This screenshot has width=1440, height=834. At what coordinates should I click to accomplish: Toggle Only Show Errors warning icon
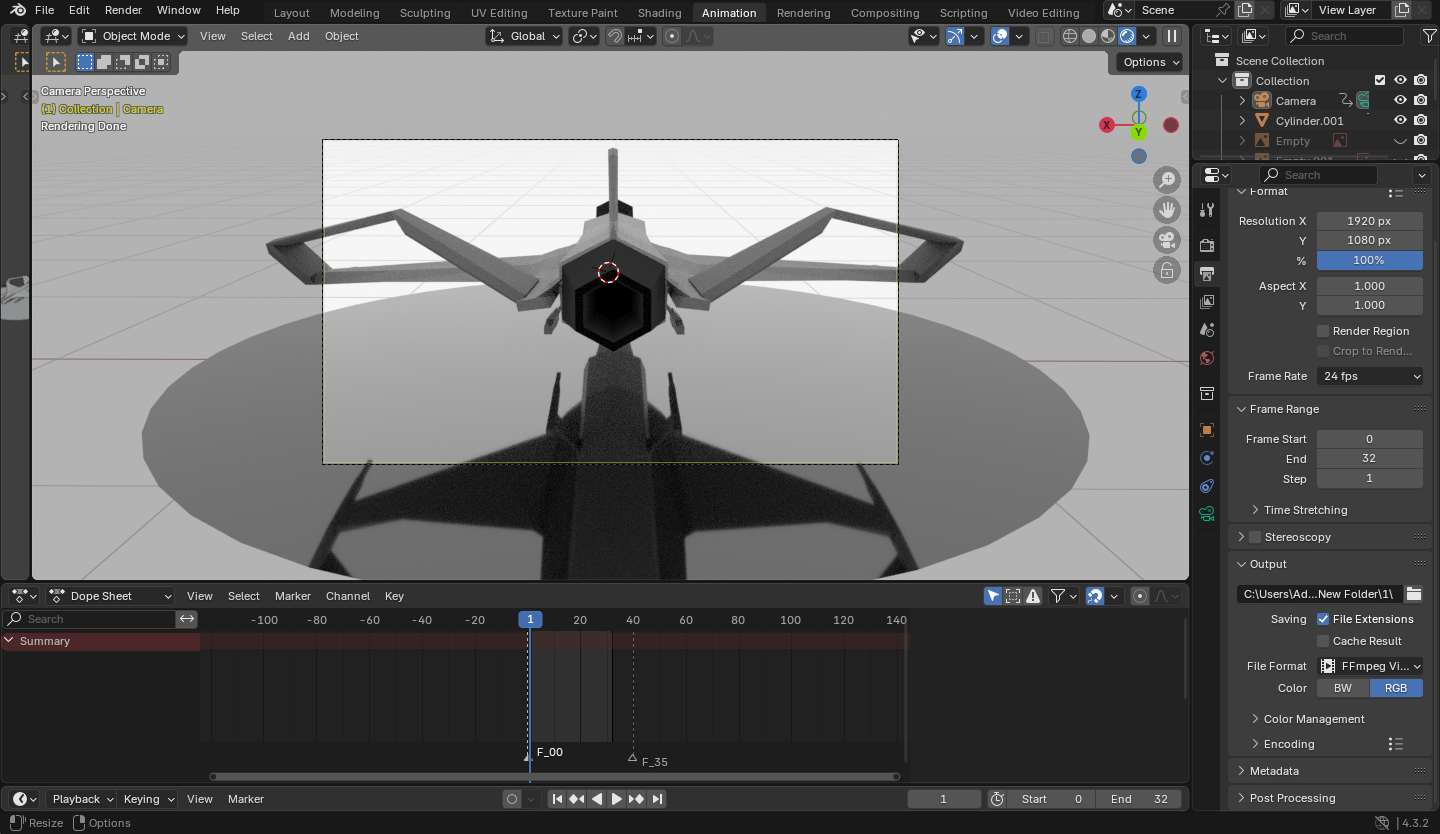coord(1033,596)
